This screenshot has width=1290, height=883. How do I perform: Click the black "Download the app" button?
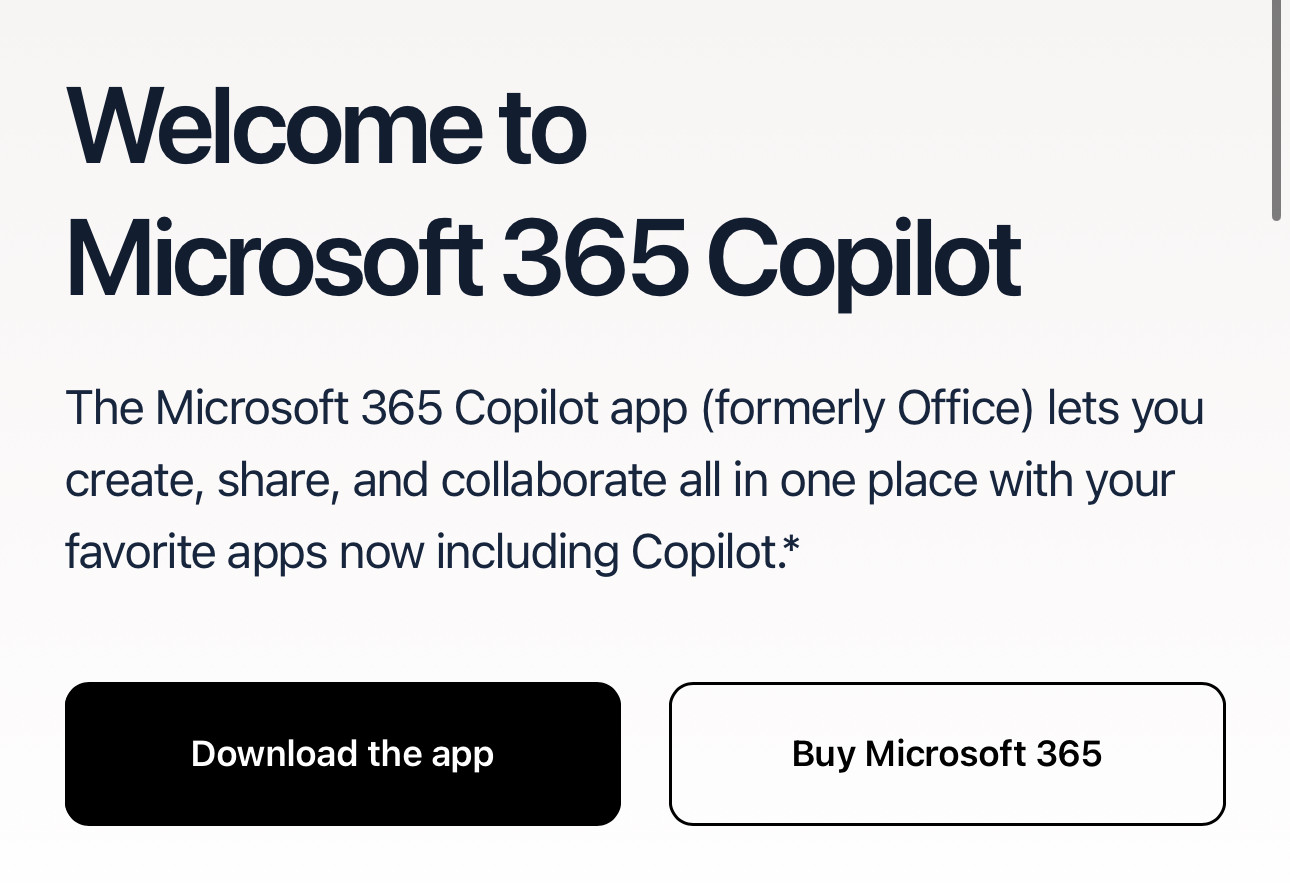click(x=342, y=753)
